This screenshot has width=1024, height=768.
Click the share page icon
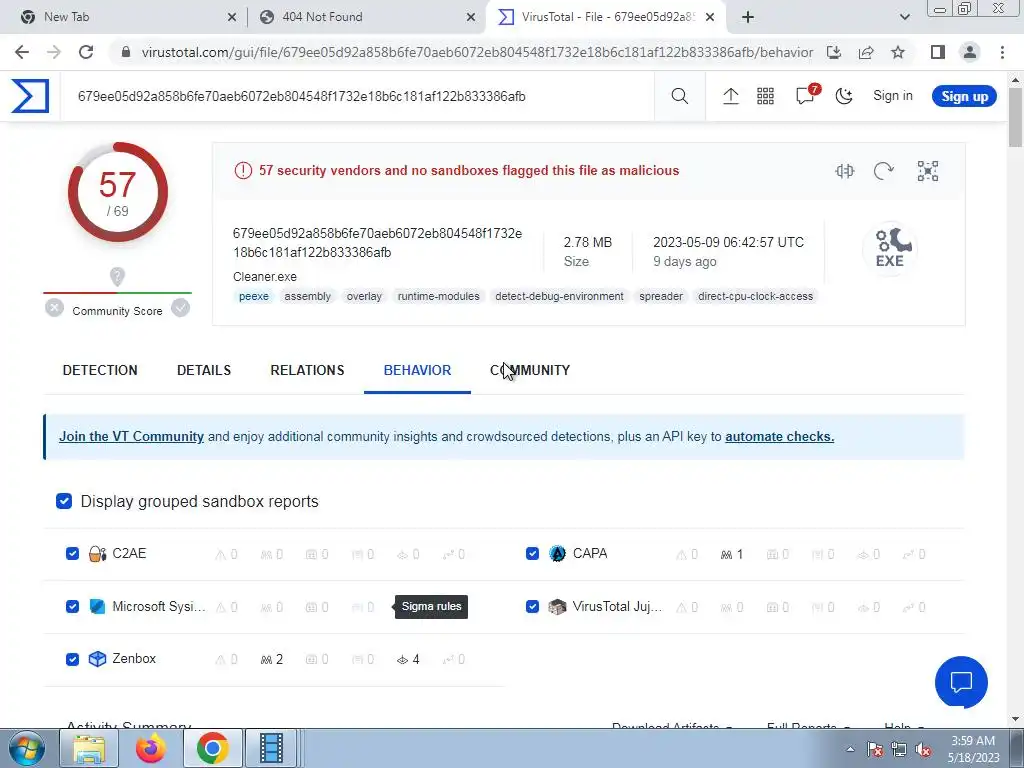point(866,52)
